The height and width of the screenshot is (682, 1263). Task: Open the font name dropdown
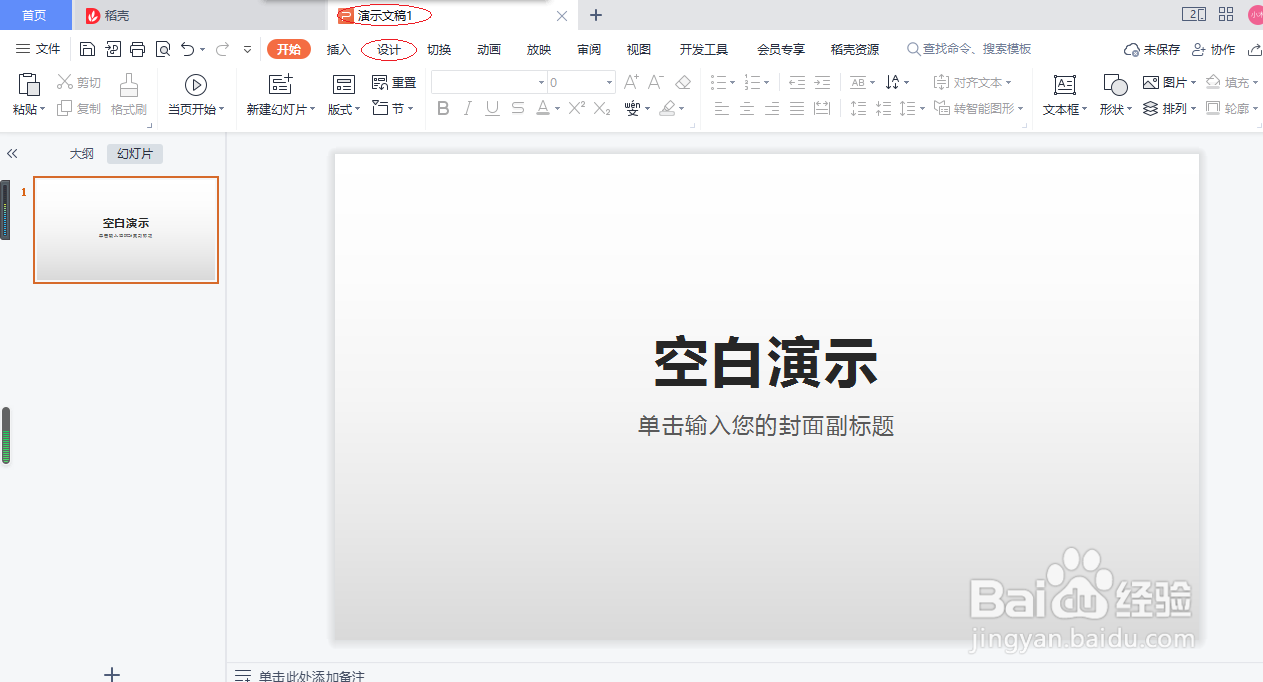(x=542, y=83)
